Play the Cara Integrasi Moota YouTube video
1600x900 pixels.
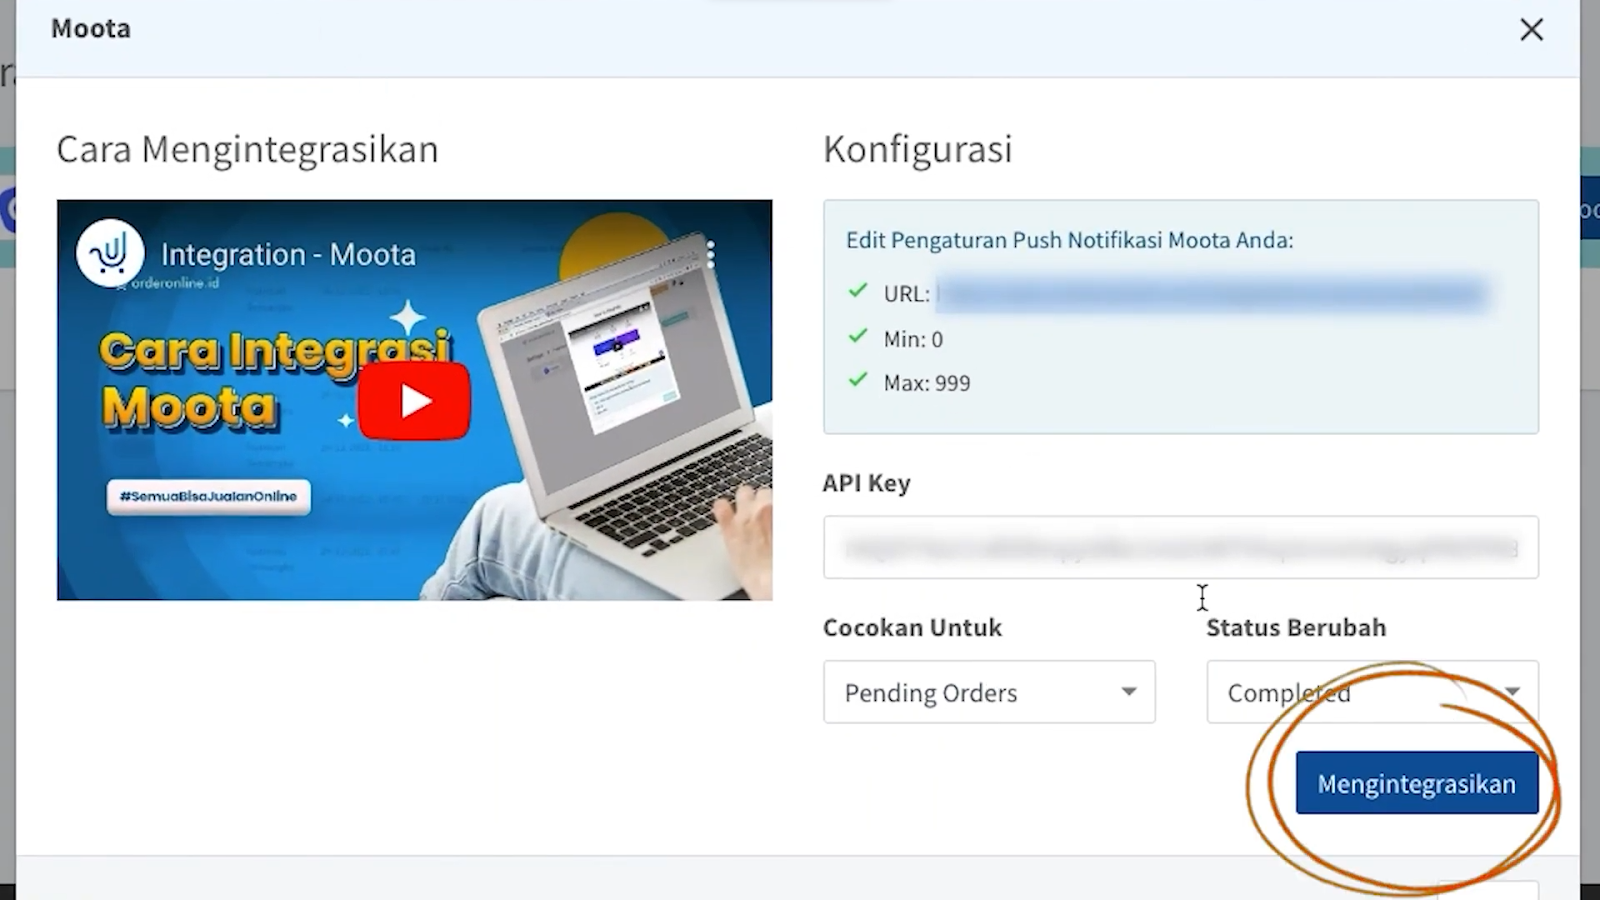click(x=414, y=401)
